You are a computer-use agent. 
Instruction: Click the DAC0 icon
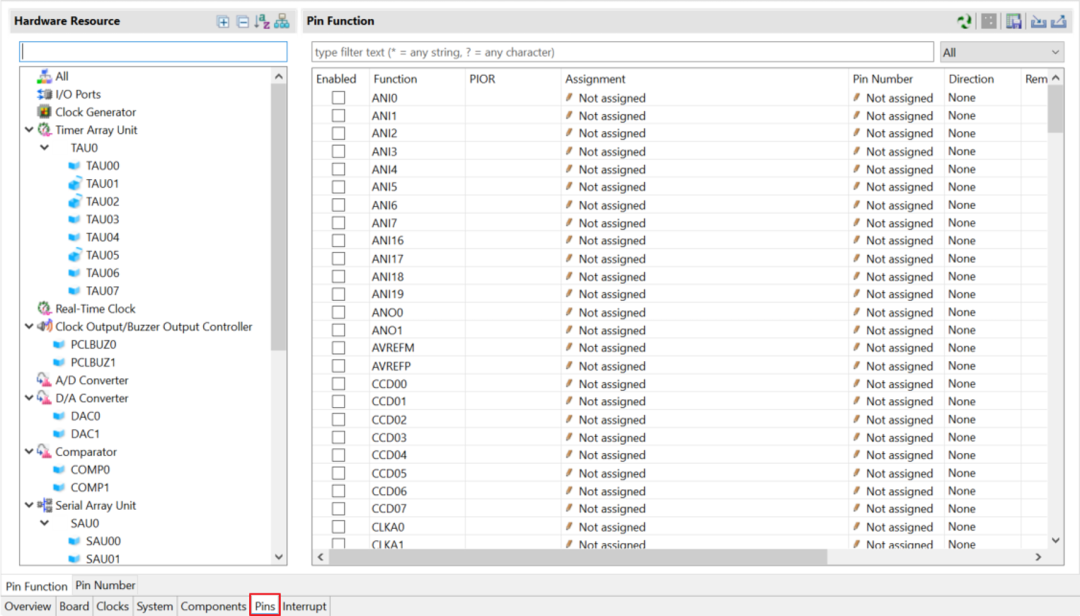tap(59, 416)
